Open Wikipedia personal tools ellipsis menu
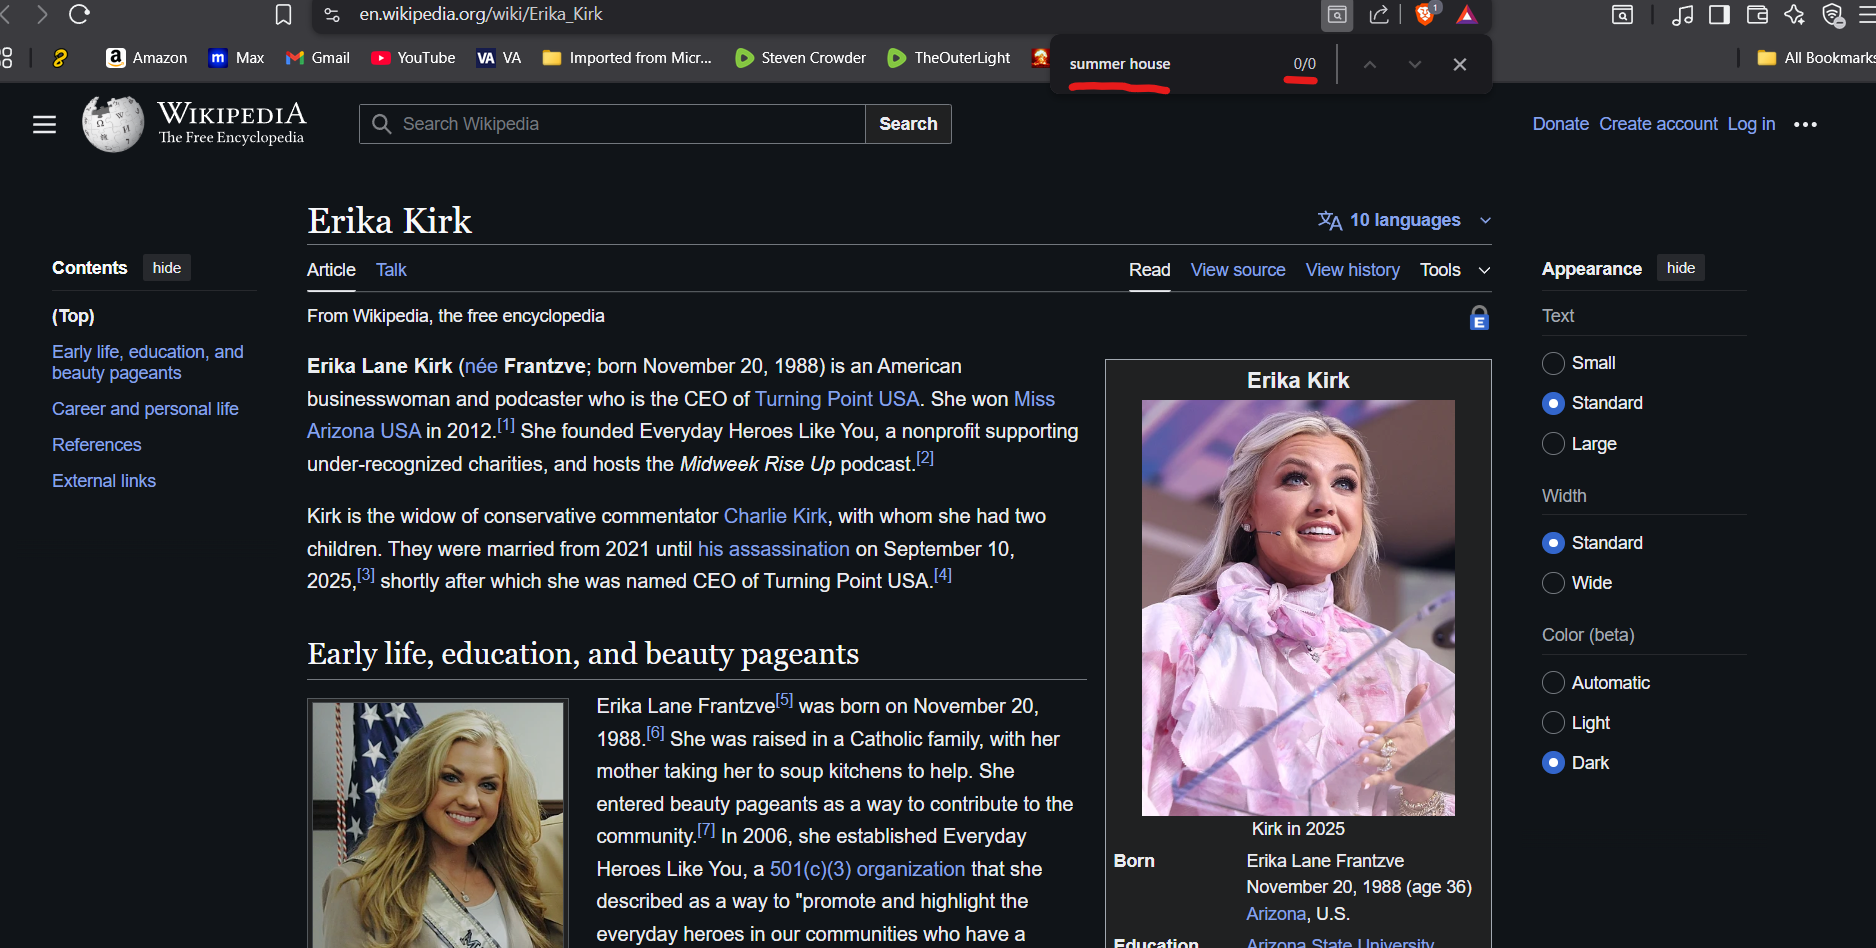Image resolution: width=1876 pixels, height=948 pixels. pyautogui.click(x=1805, y=124)
